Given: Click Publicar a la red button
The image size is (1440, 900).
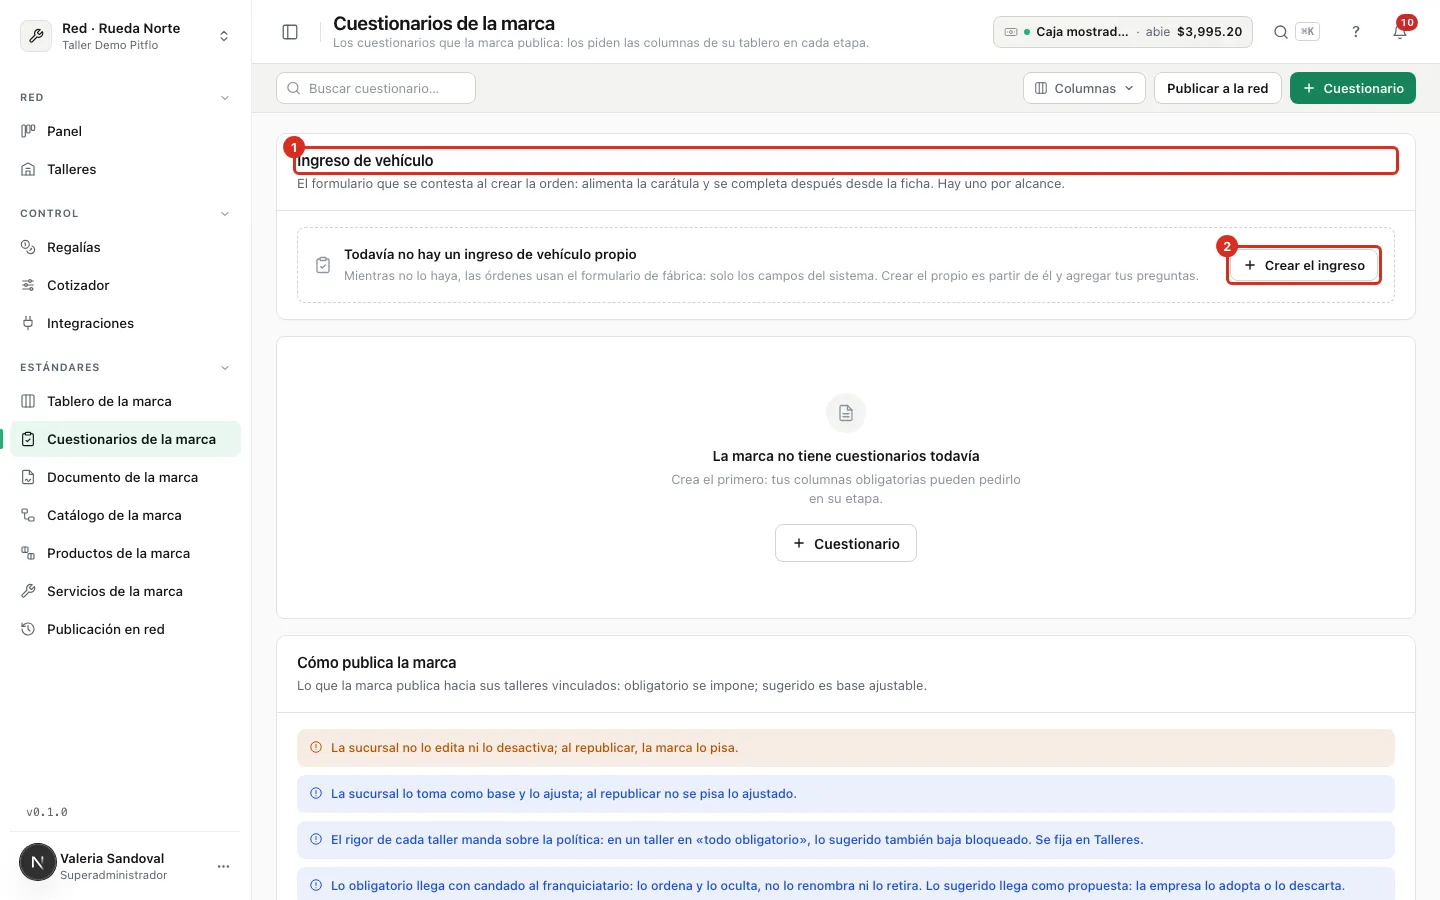Looking at the screenshot, I should (x=1218, y=88).
